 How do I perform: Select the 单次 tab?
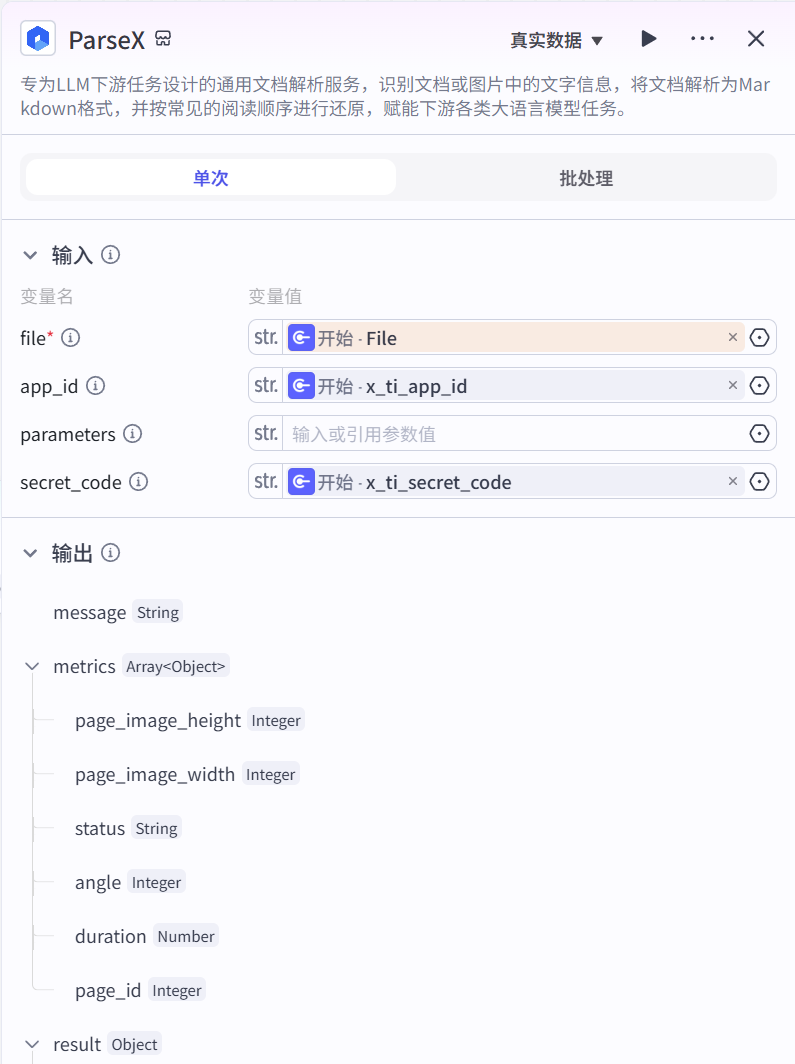pyautogui.click(x=211, y=178)
